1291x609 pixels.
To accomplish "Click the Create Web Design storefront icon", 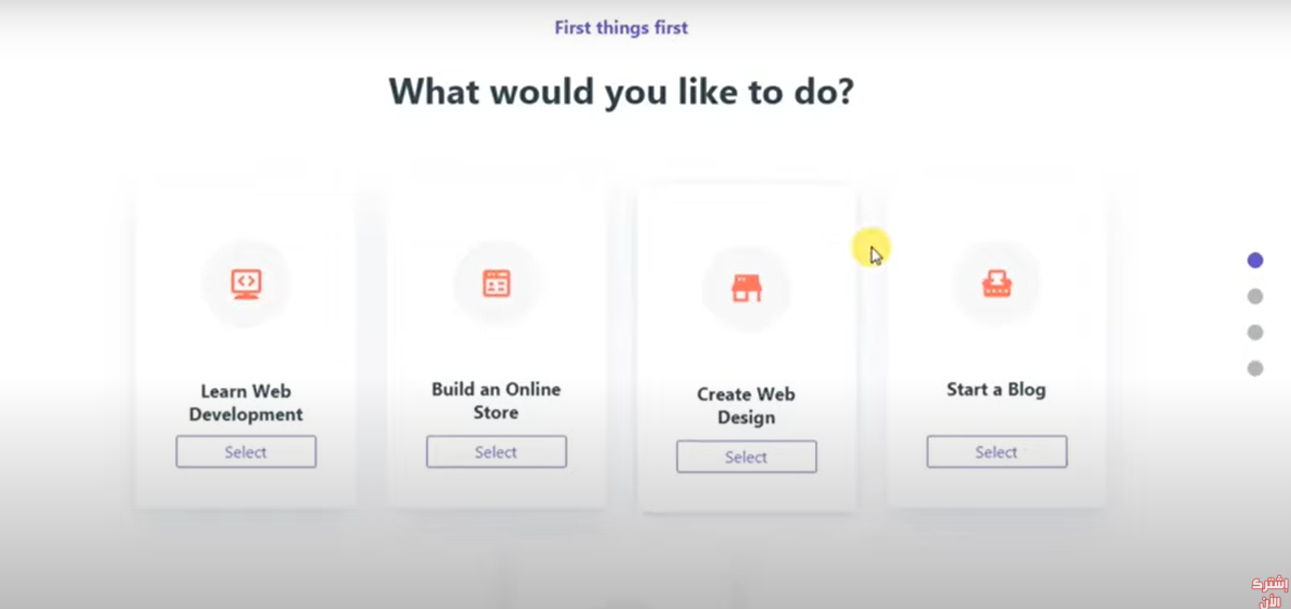I will click(746, 289).
